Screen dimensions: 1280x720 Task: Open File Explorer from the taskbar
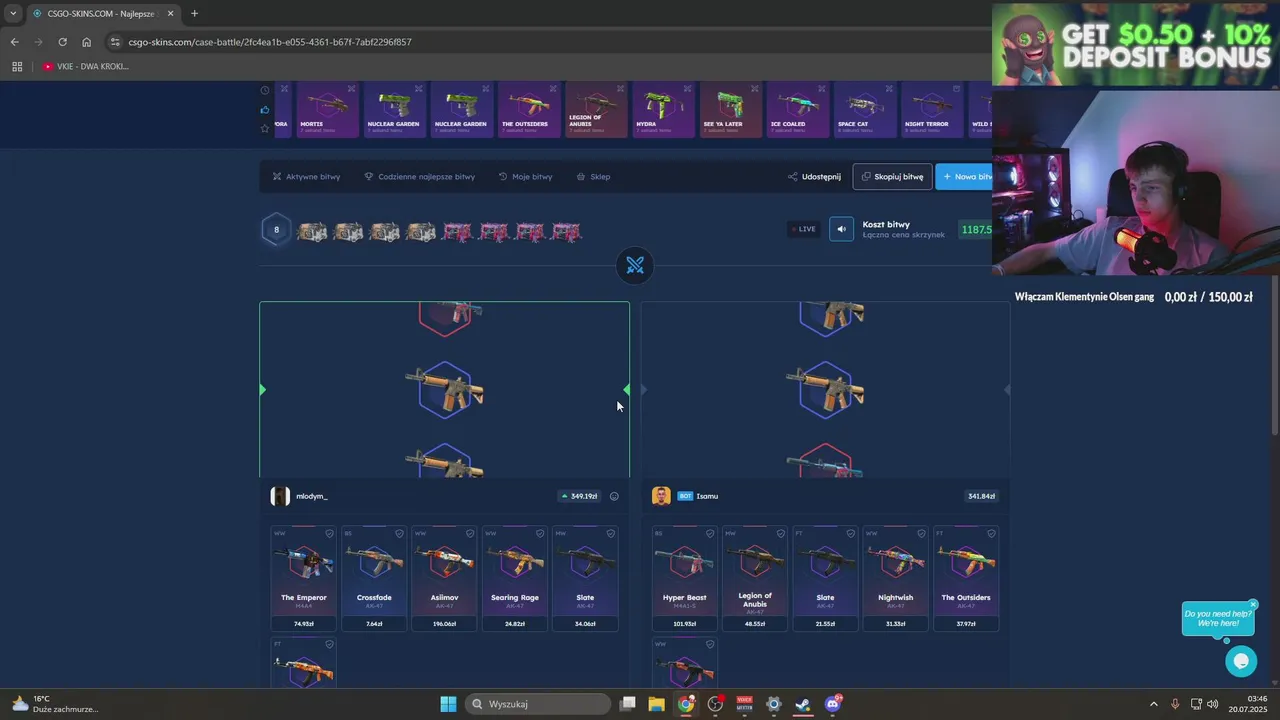tap(656, 704)
